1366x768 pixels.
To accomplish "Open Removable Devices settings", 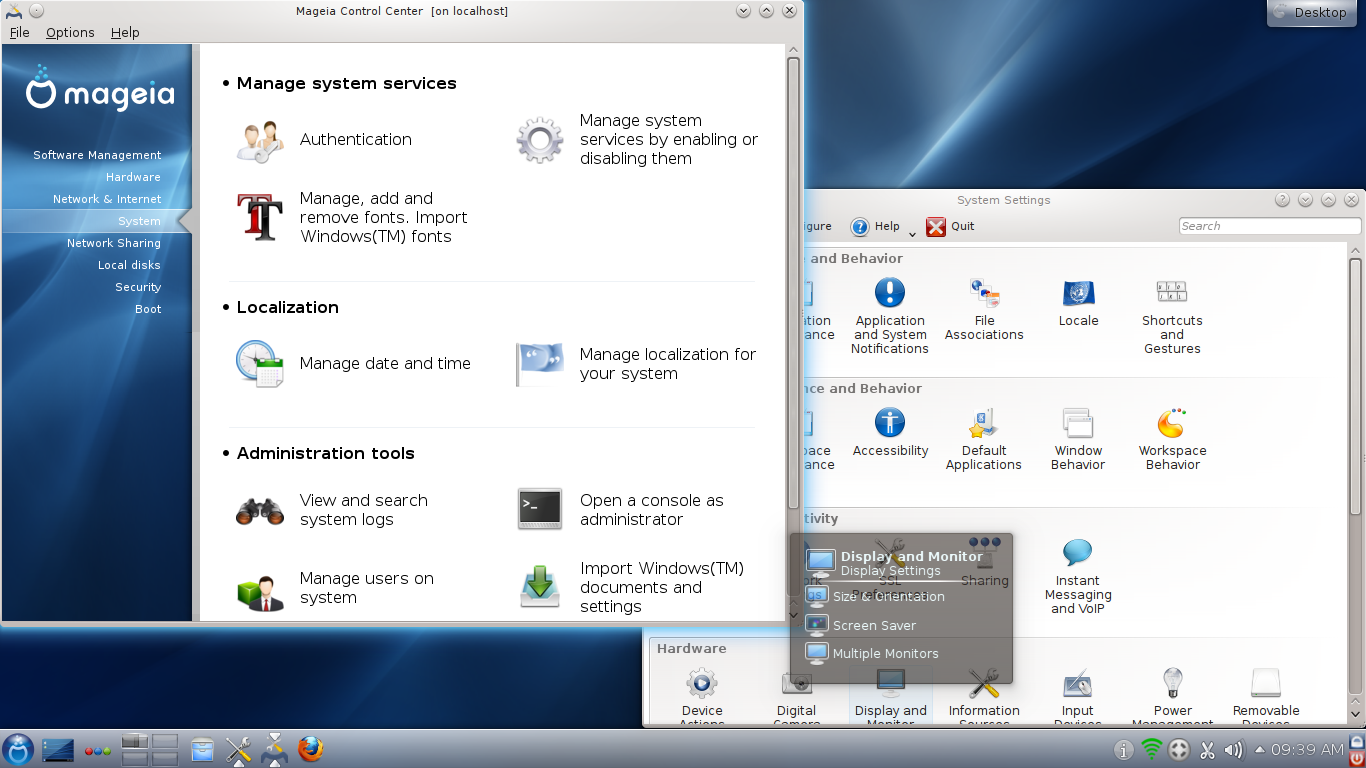I will [1266, 696].
